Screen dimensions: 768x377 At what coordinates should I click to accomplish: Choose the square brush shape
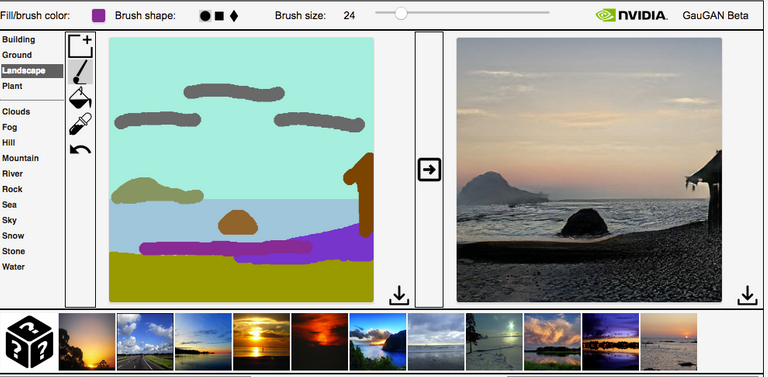click(x=219, y=16)
